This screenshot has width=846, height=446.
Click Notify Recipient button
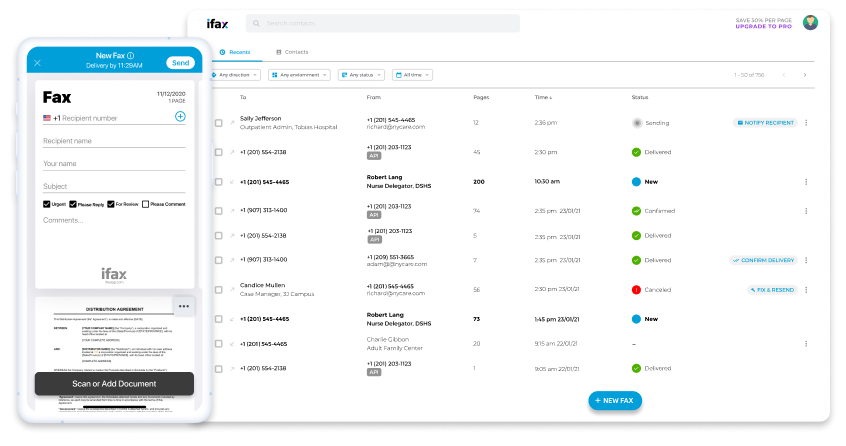click(766, 123)
